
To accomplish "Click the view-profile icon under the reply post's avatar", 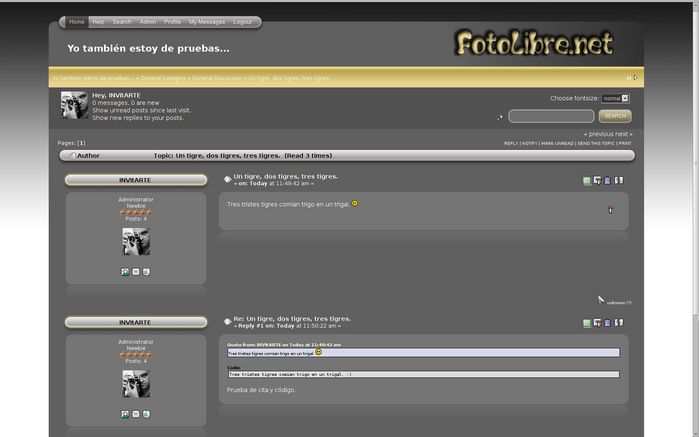I will pos(125,414).
